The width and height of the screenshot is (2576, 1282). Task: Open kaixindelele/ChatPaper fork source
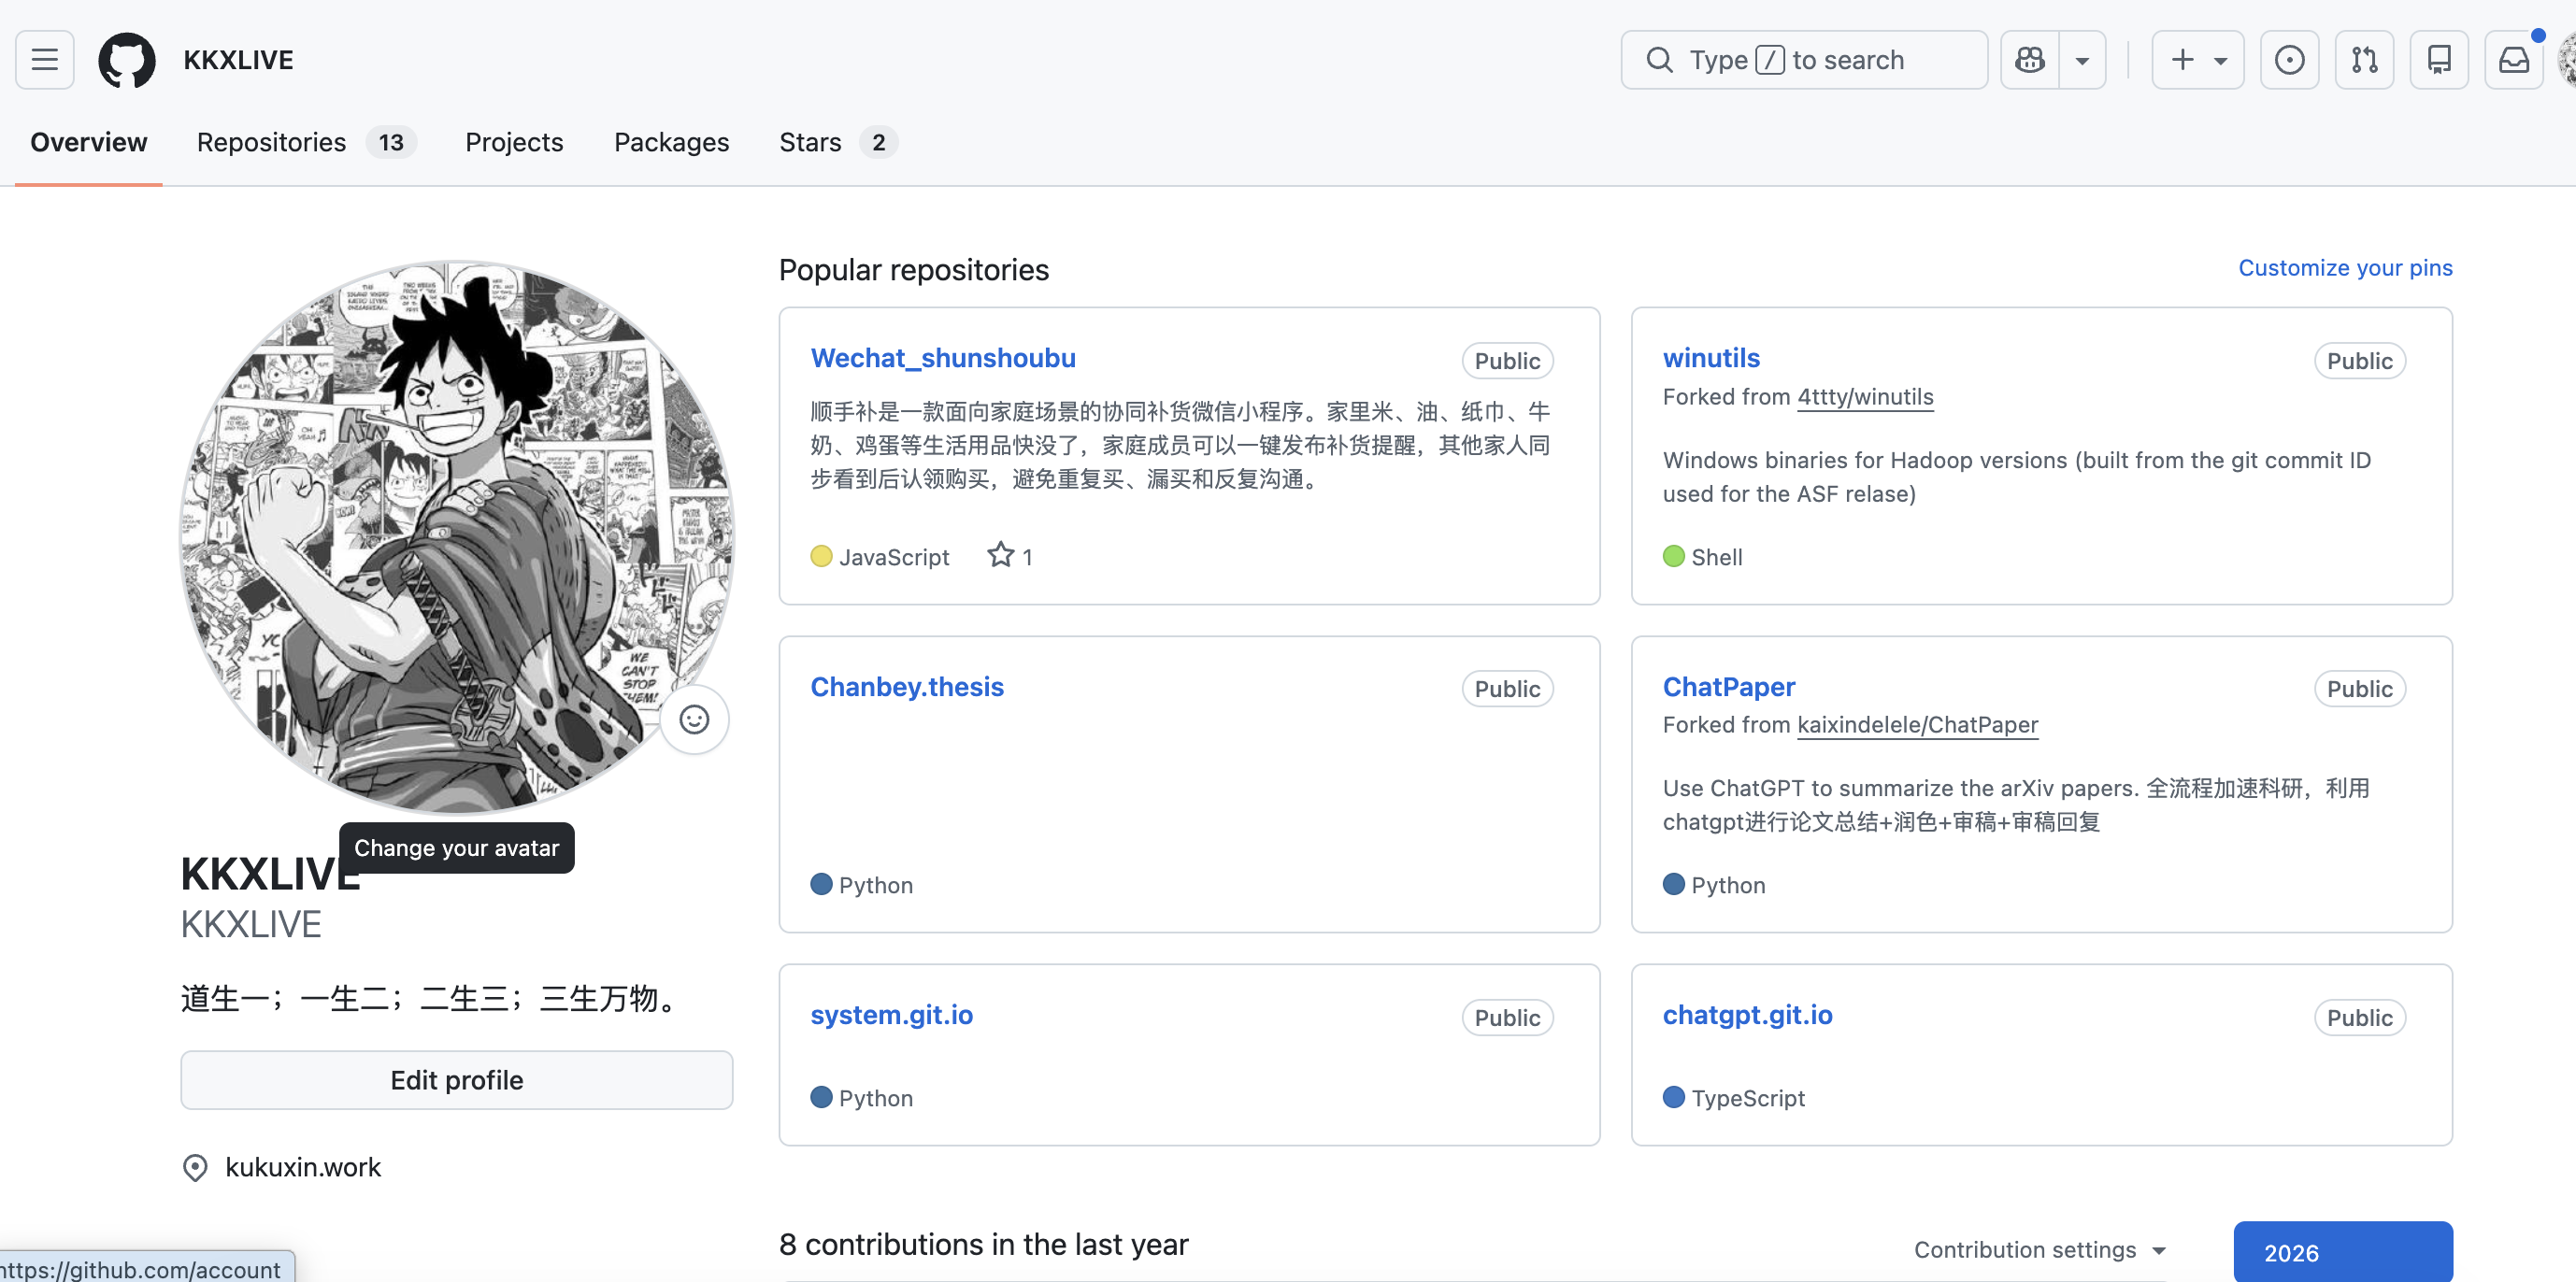(1917, 725)
